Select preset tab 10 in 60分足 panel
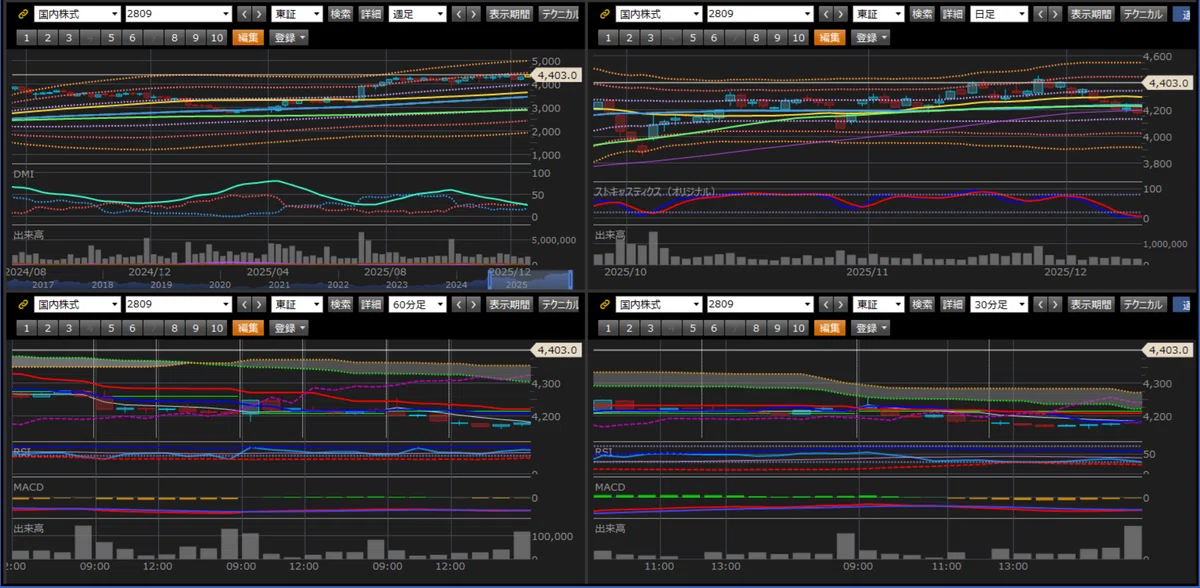Screen dimensions: 1200x588 point(216,327)
